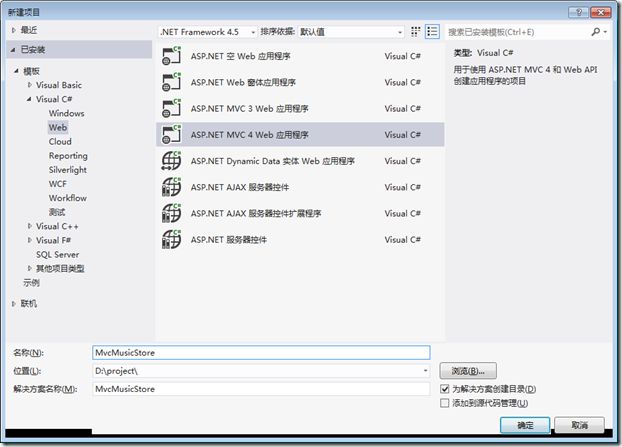Select the Silverlight category
Viewport: 622px width, 447px height.
[x=68, y=170]
